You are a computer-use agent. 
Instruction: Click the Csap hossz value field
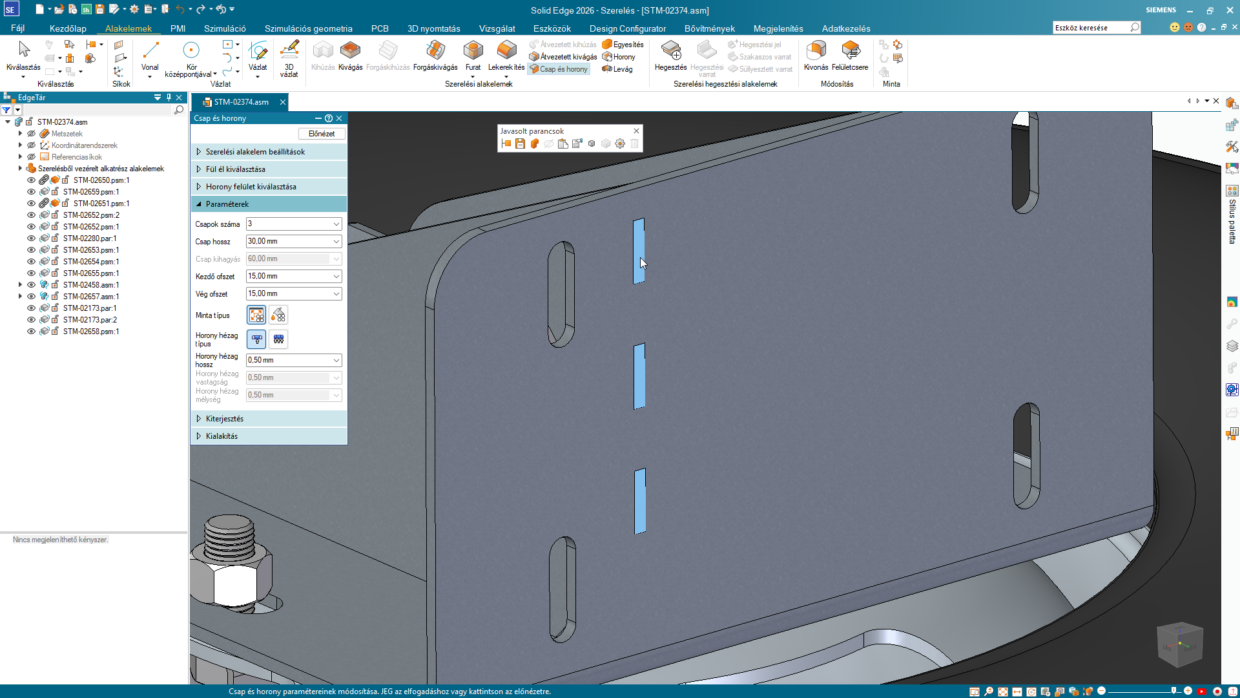[x=288, y=242]
